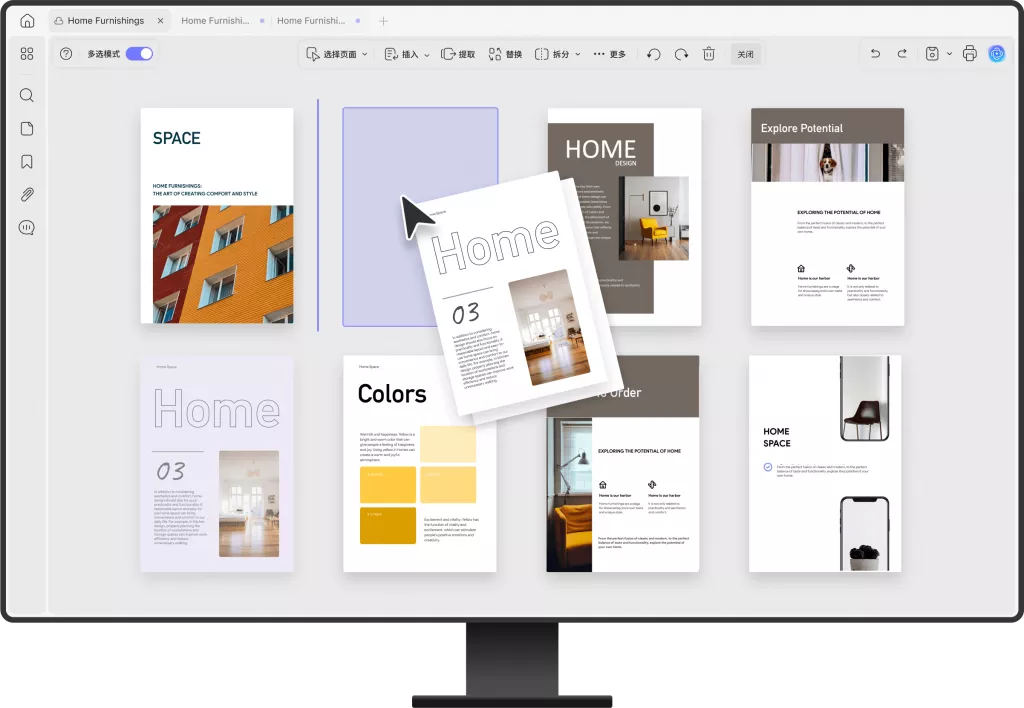This screenshot has width=1024, height=708.
Task: Select the SPACE cover page thumbnail
Action: point(217,215)
